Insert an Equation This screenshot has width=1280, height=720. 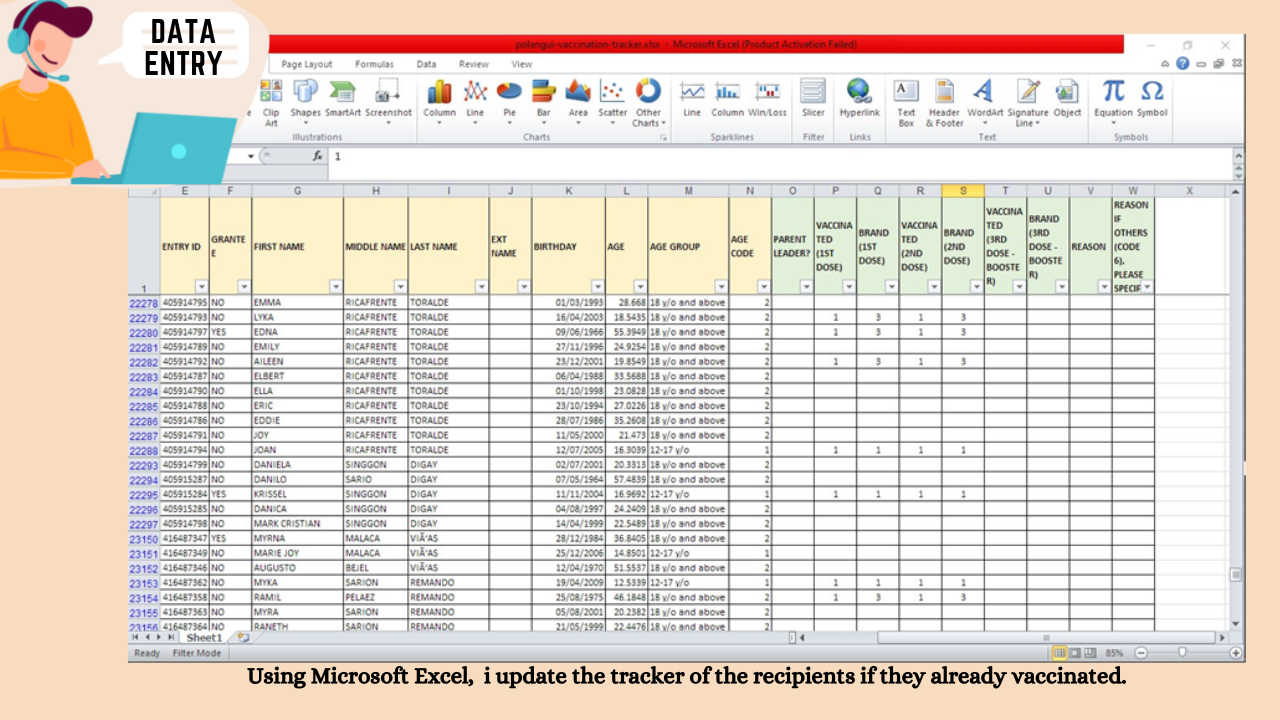tap(1113, 103)
